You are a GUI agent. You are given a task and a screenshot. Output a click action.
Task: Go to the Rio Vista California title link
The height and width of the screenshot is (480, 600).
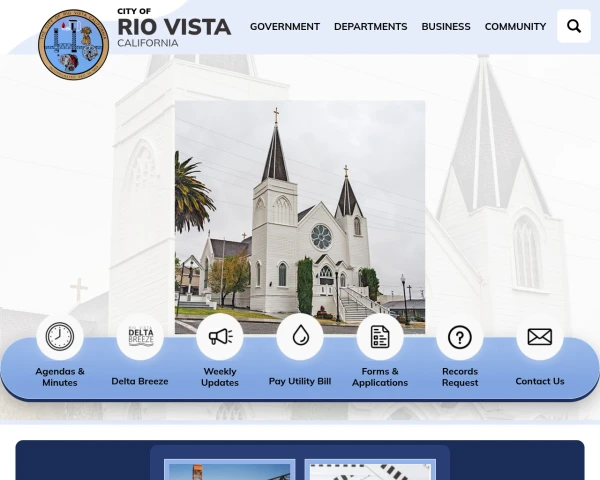point(174,28)
